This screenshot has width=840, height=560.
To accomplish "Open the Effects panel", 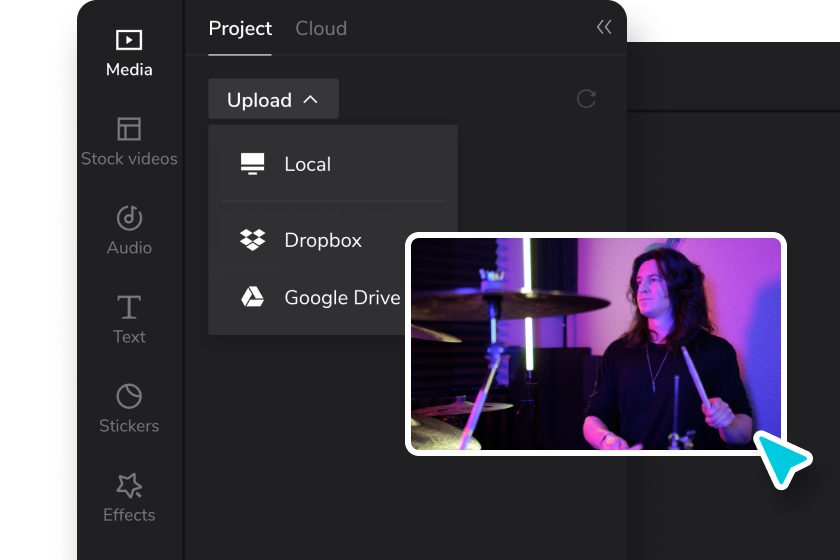I will click(129, 497).
